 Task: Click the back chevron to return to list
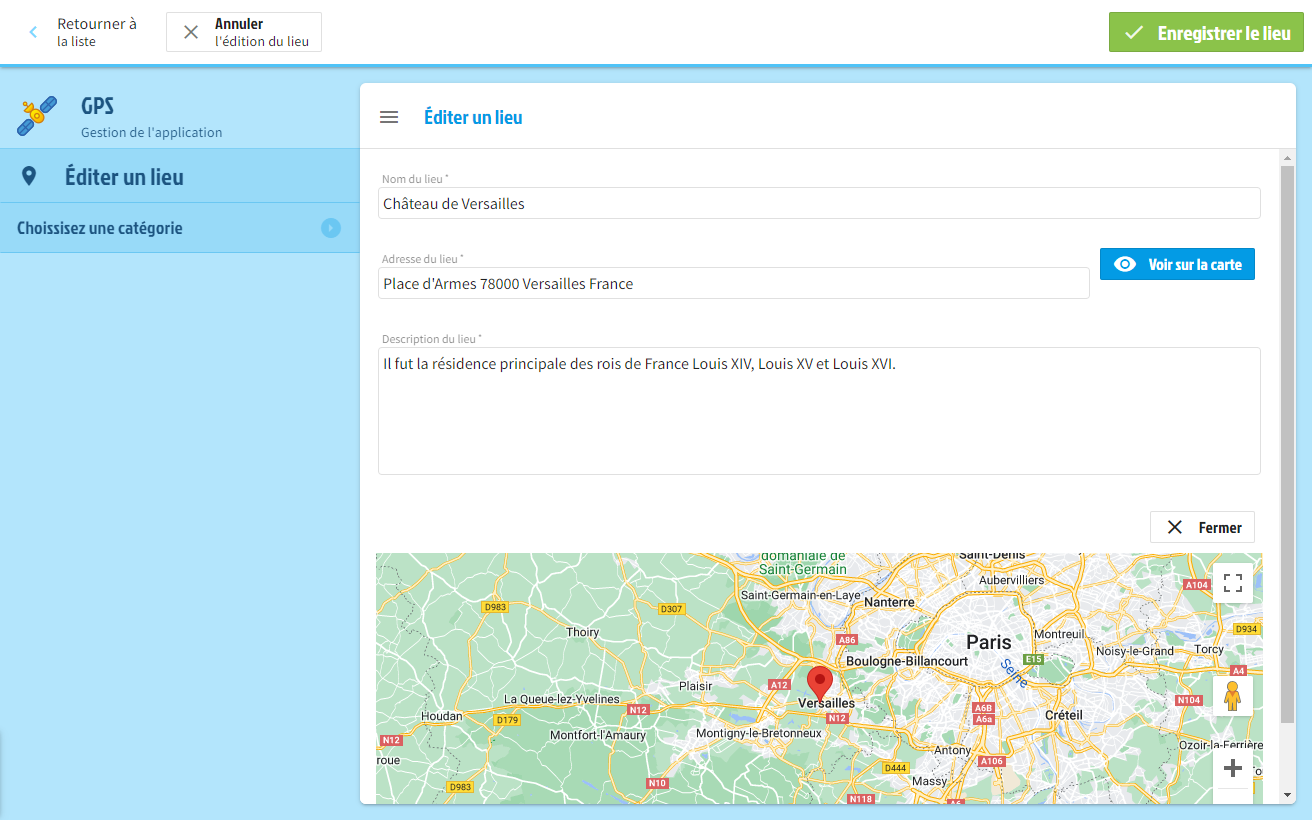[x=33, y=32]
